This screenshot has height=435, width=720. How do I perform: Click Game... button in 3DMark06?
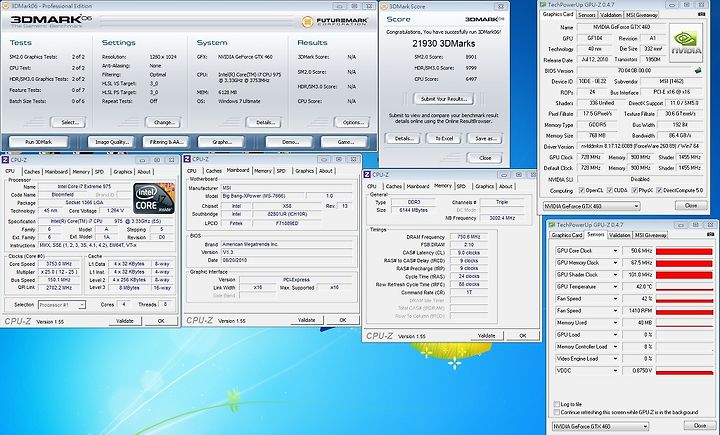coord(344,142)
